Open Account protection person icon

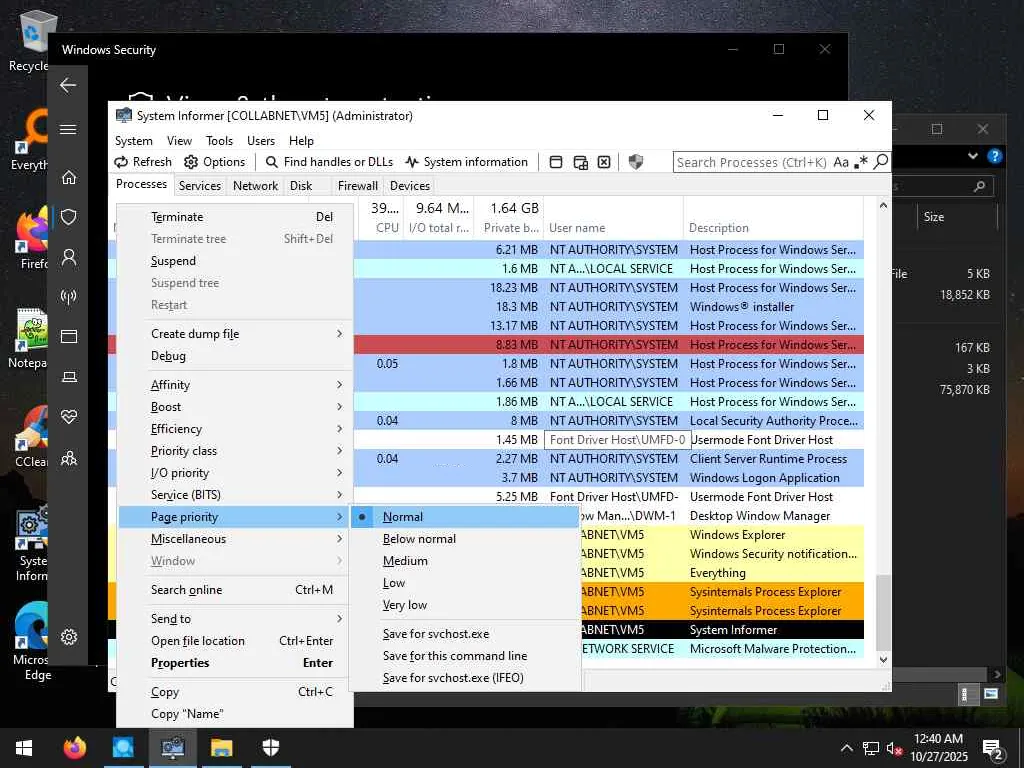[69, 257]
